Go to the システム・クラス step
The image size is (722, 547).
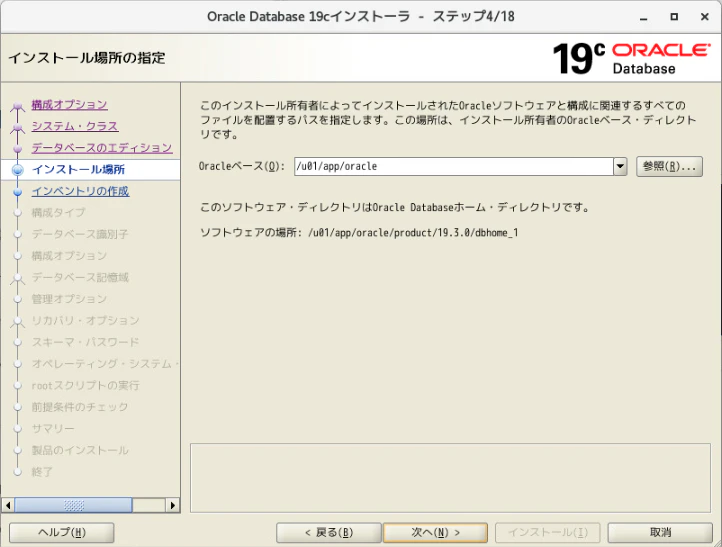tap(75, 126)
